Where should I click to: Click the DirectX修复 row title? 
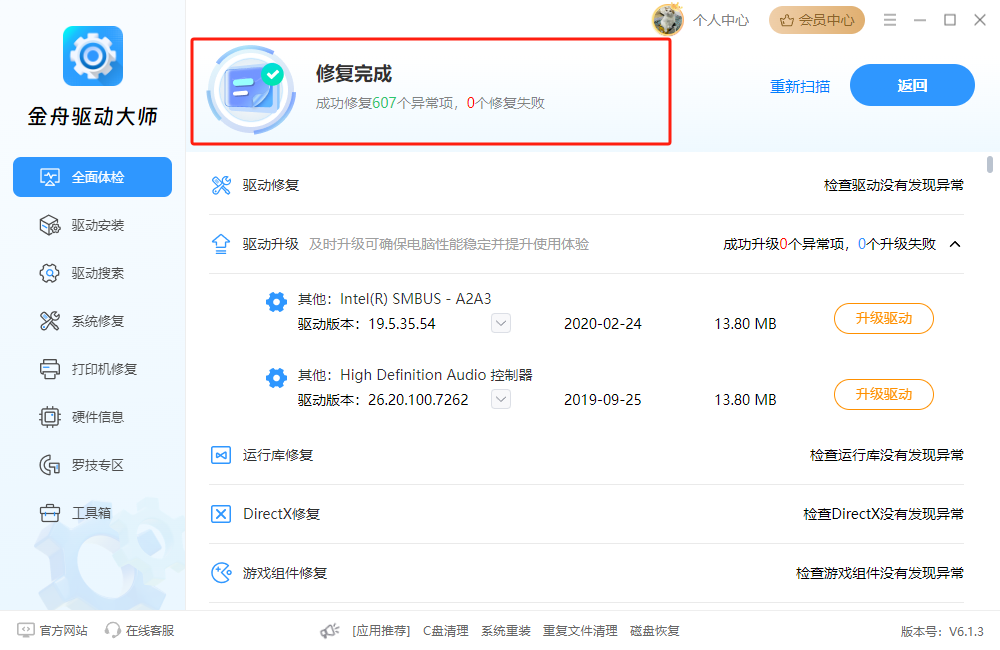pos(281,514)
